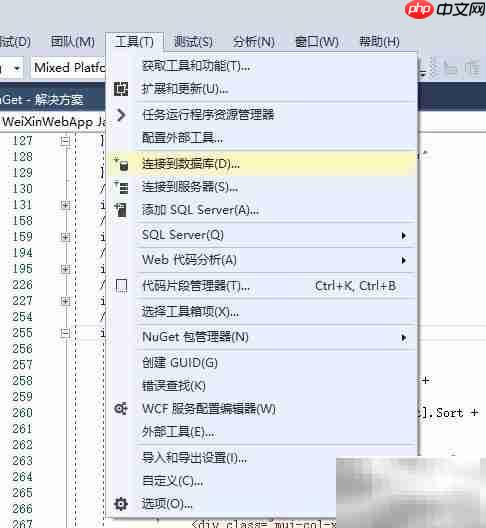Open the 团队(M) menu
Screen dimensions: 486x528
click(73, 42)
